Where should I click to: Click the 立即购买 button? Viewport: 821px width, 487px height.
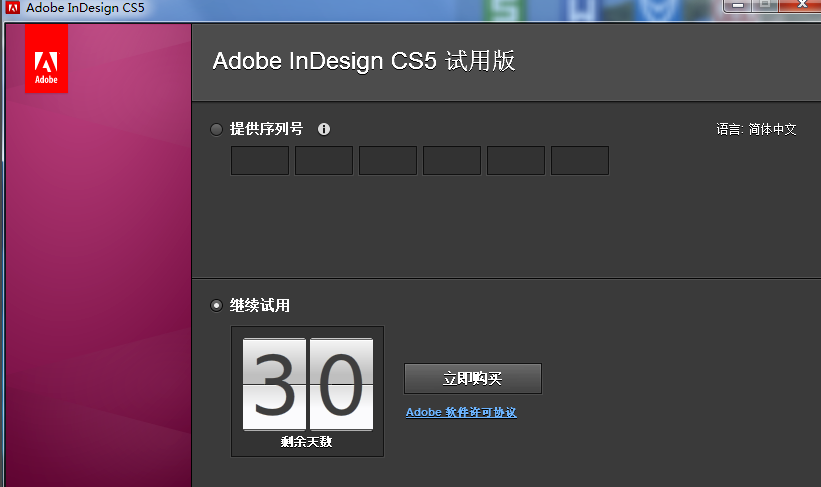click(x=473, y=379)
